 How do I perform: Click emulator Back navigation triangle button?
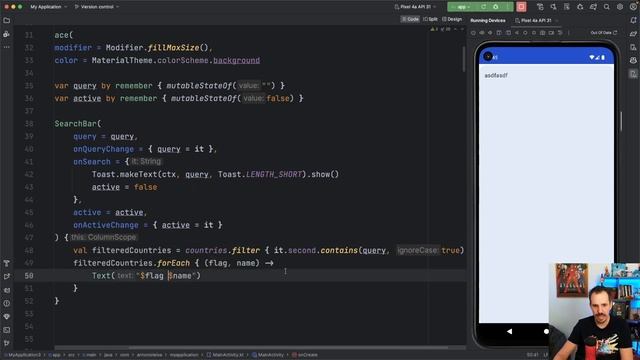pos(509,331)
